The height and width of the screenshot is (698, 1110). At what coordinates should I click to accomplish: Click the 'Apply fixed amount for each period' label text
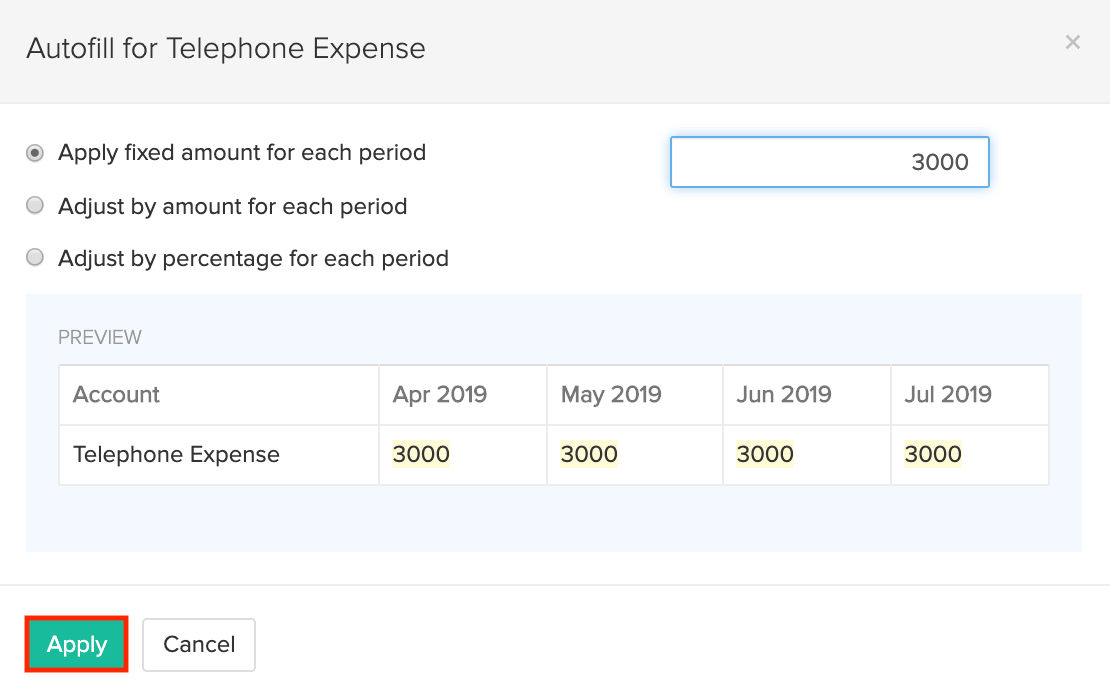242,153
